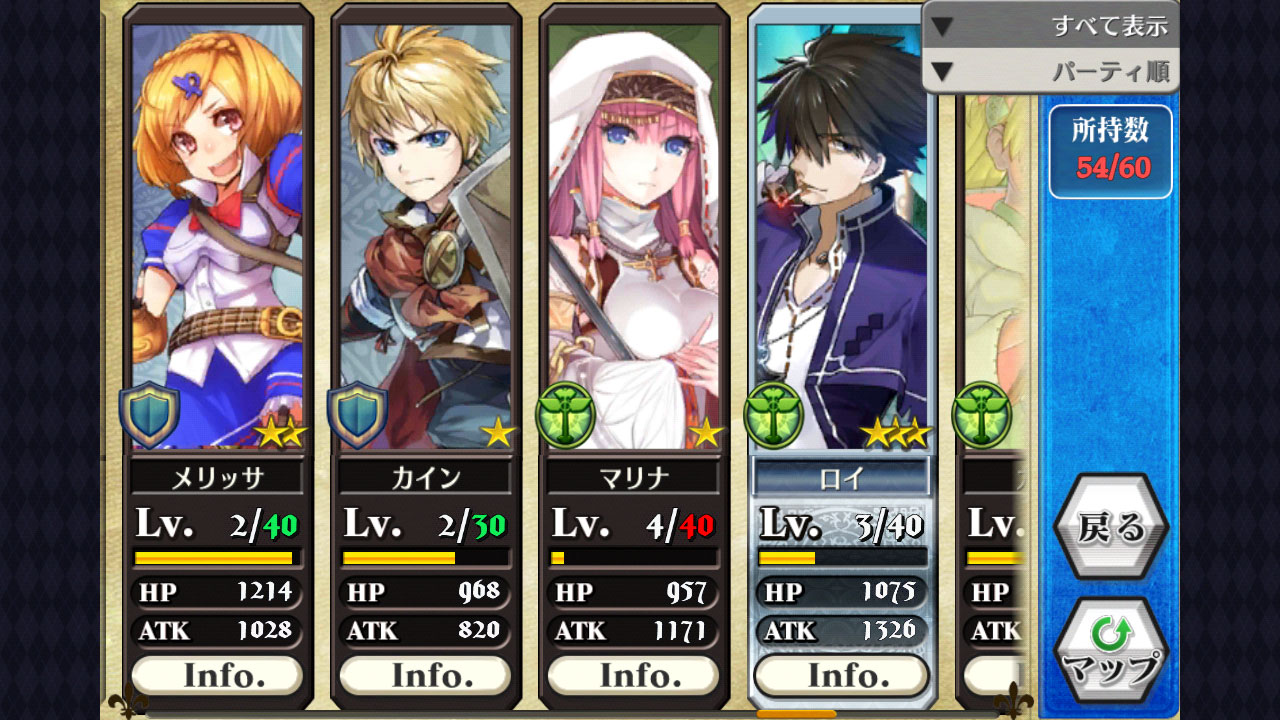The height and width of the screenshot is (720, 1280).
Task: Expand the triangle arrow beside パーティ順
Action: (942, 72)
